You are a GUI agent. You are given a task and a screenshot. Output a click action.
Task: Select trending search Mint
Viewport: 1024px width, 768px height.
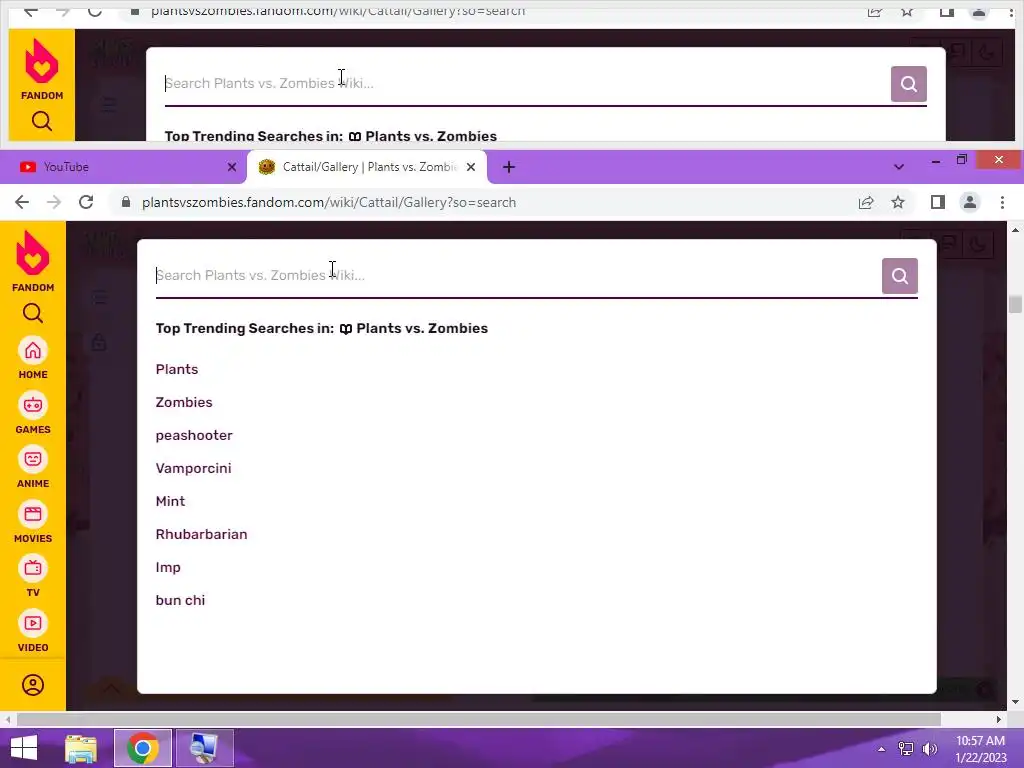point(170,501)
